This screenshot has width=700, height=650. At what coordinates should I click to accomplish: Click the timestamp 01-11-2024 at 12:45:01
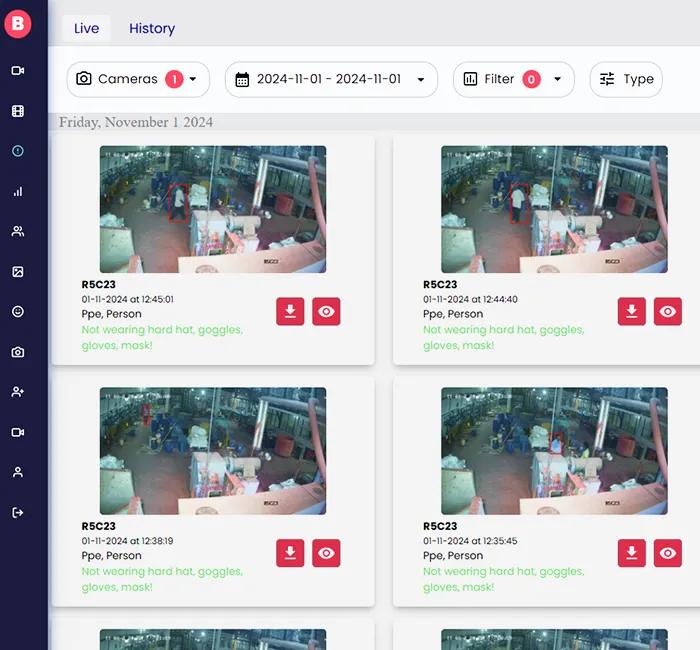pyautogui.click(x=127, y=299)
